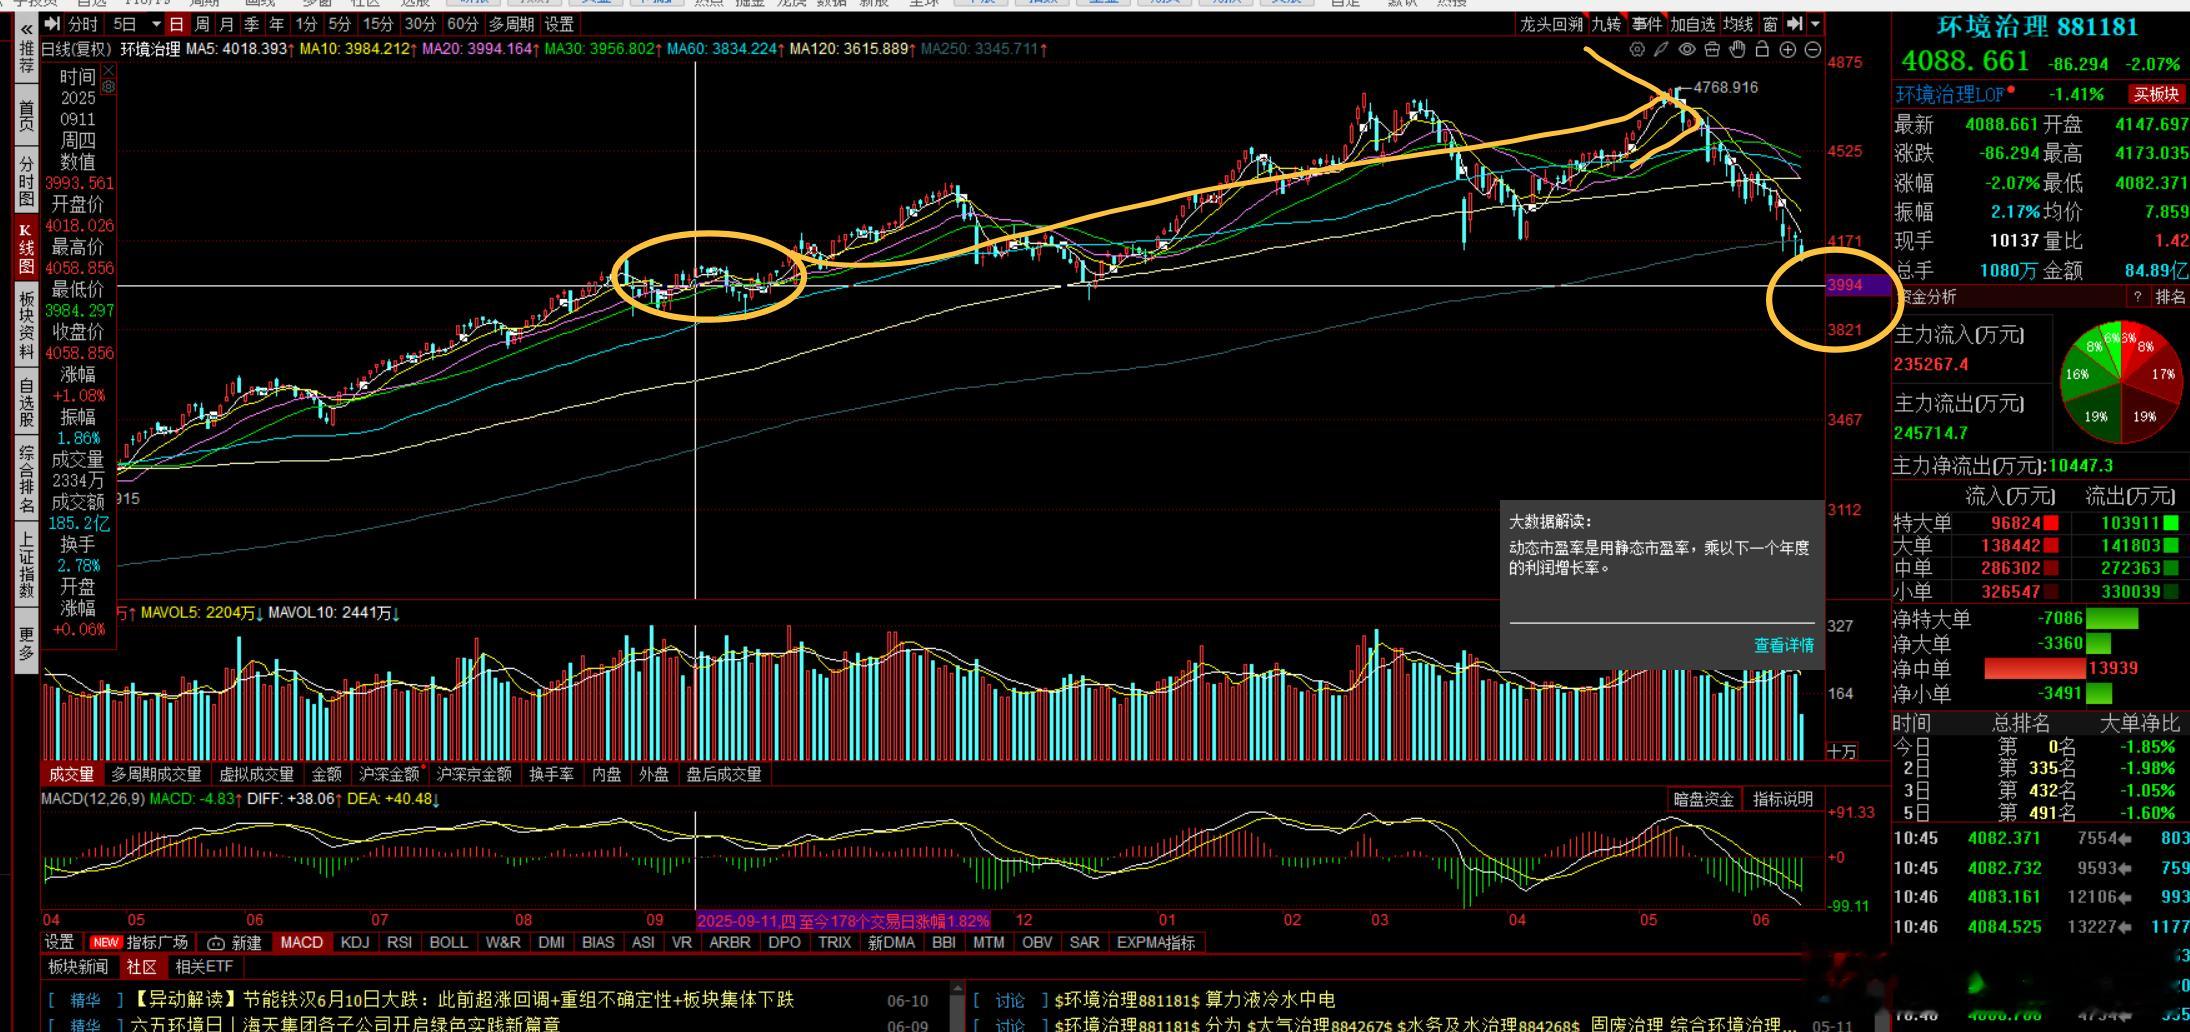
Task: Collapse sidebar with double-chevron icon
Action: click(26, 29)
